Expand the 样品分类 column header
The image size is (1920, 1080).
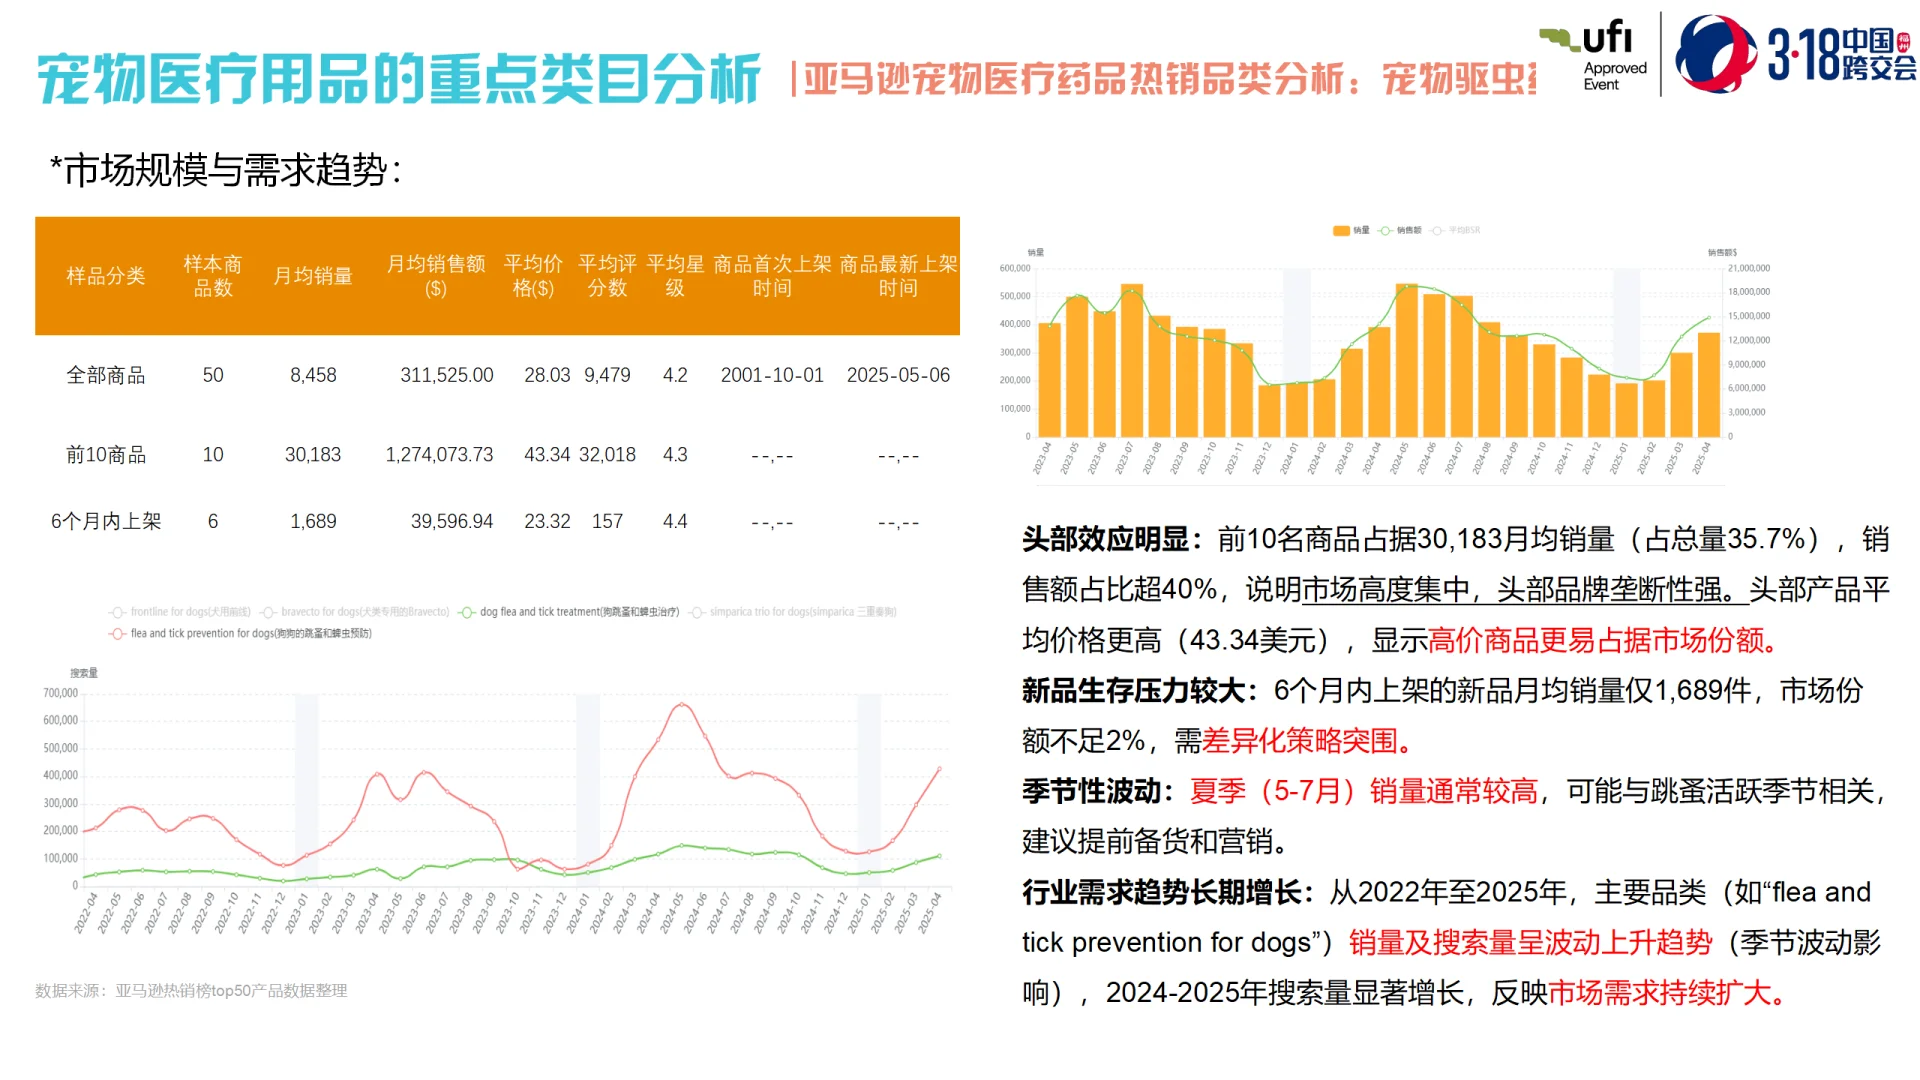[x=106, y=277]
